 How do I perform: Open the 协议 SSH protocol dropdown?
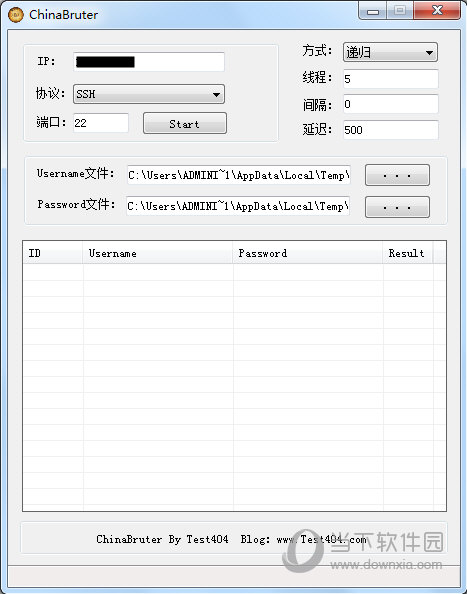tap(149, 94)
